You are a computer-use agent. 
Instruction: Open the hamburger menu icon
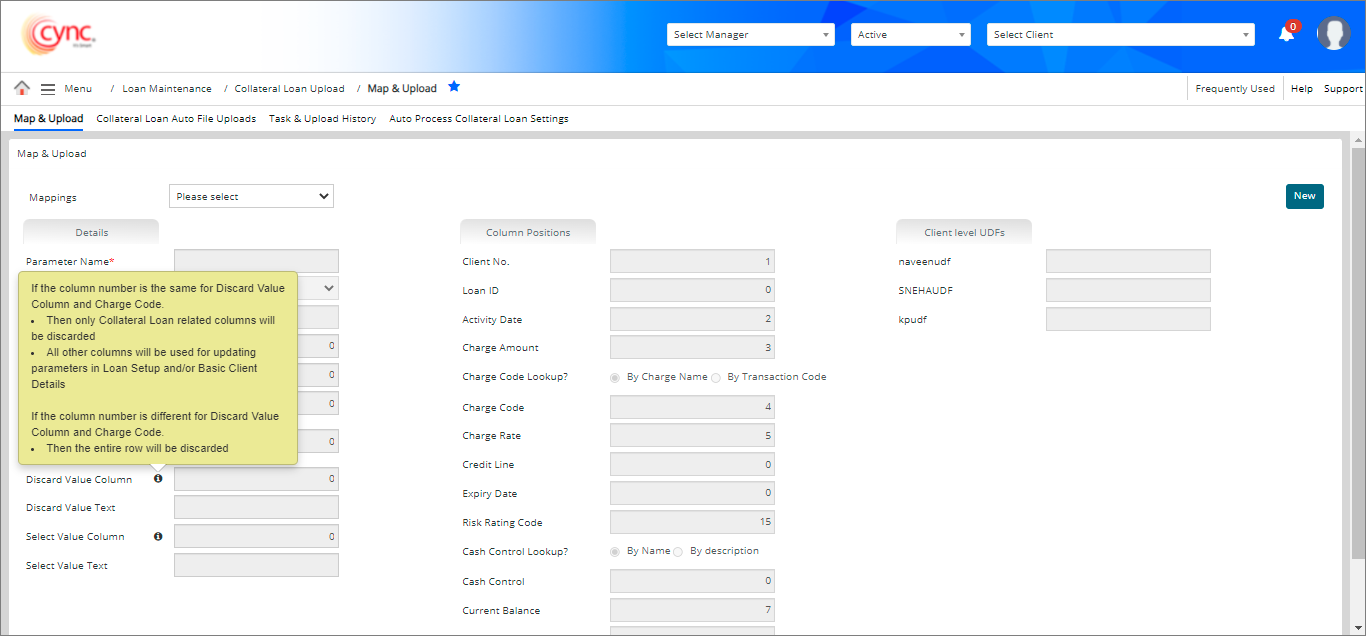pyautogui.click(x=47, y=88)
